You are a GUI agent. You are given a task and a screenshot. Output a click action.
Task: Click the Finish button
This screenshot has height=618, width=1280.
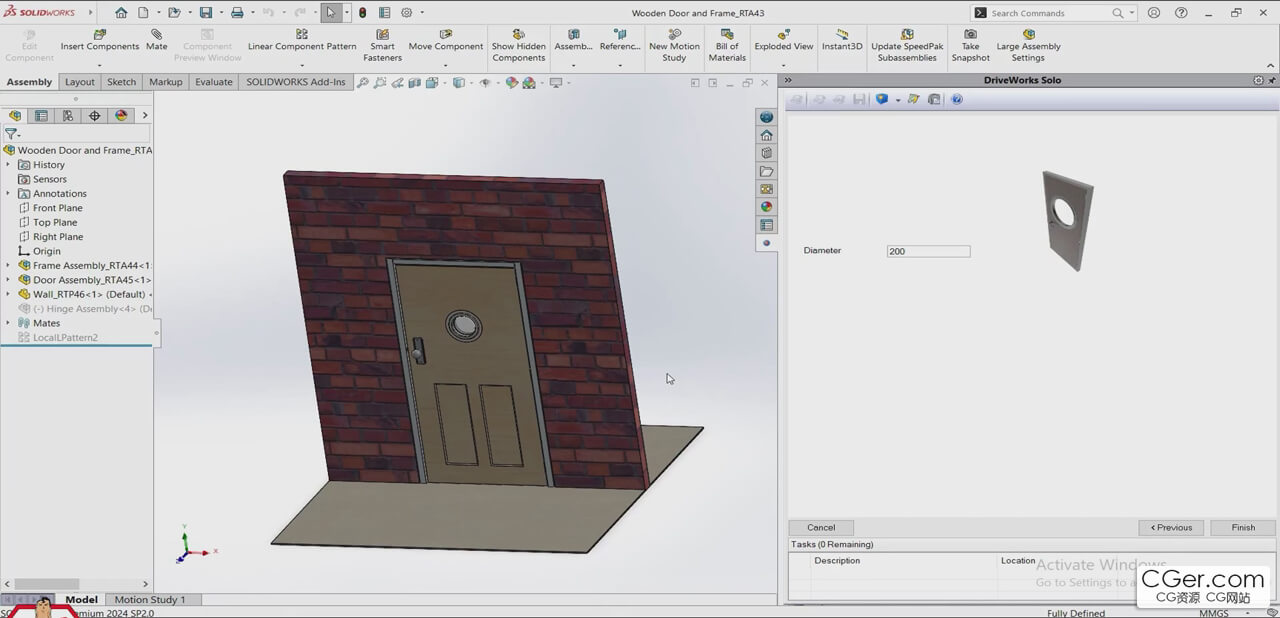1243,527
